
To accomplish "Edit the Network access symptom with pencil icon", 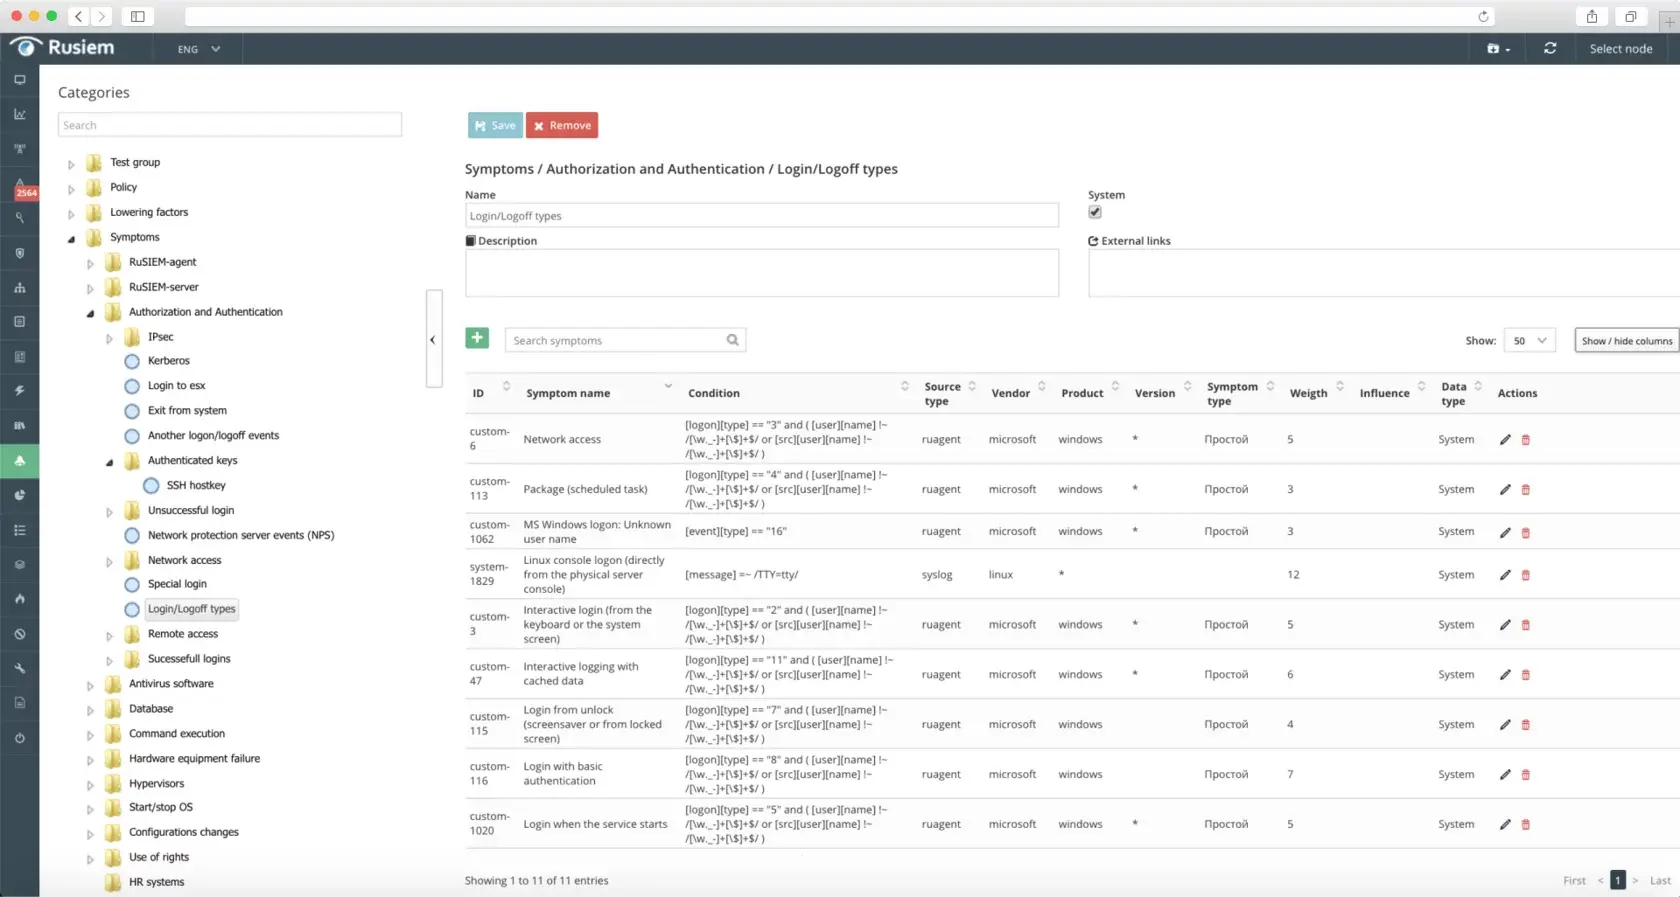I will 1505,440.
